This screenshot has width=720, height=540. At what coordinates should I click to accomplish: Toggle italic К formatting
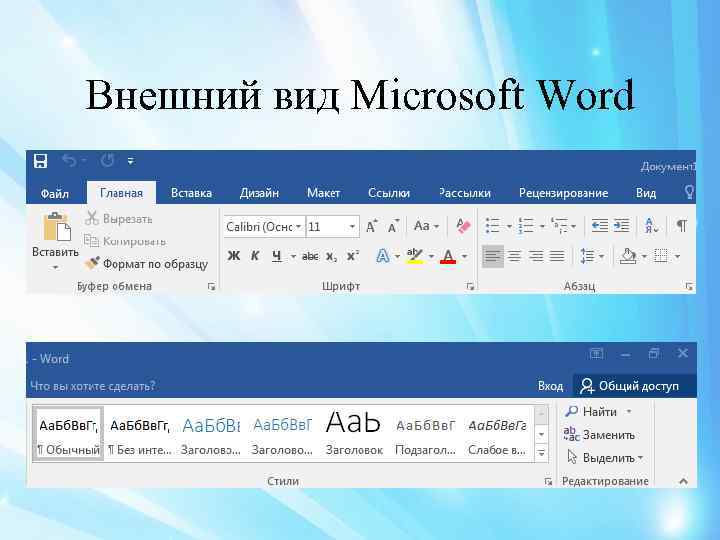[255, 256]
